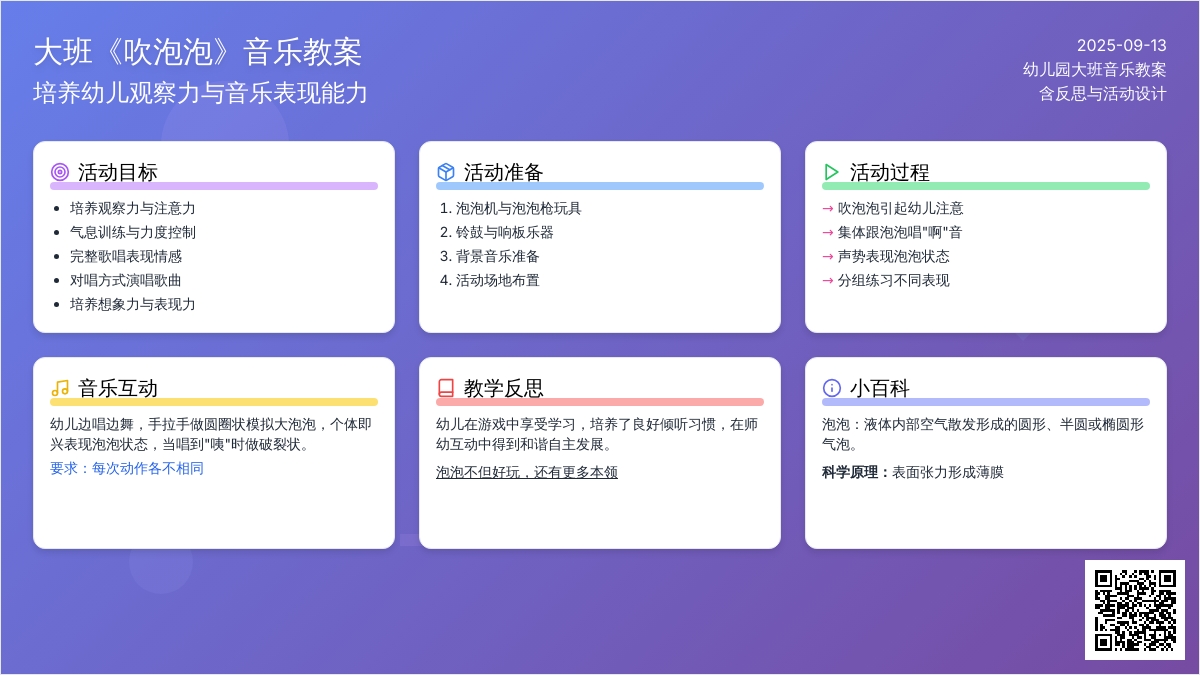
Task: Click the music note icon beside 音乐互动
Action: [60, 388]
